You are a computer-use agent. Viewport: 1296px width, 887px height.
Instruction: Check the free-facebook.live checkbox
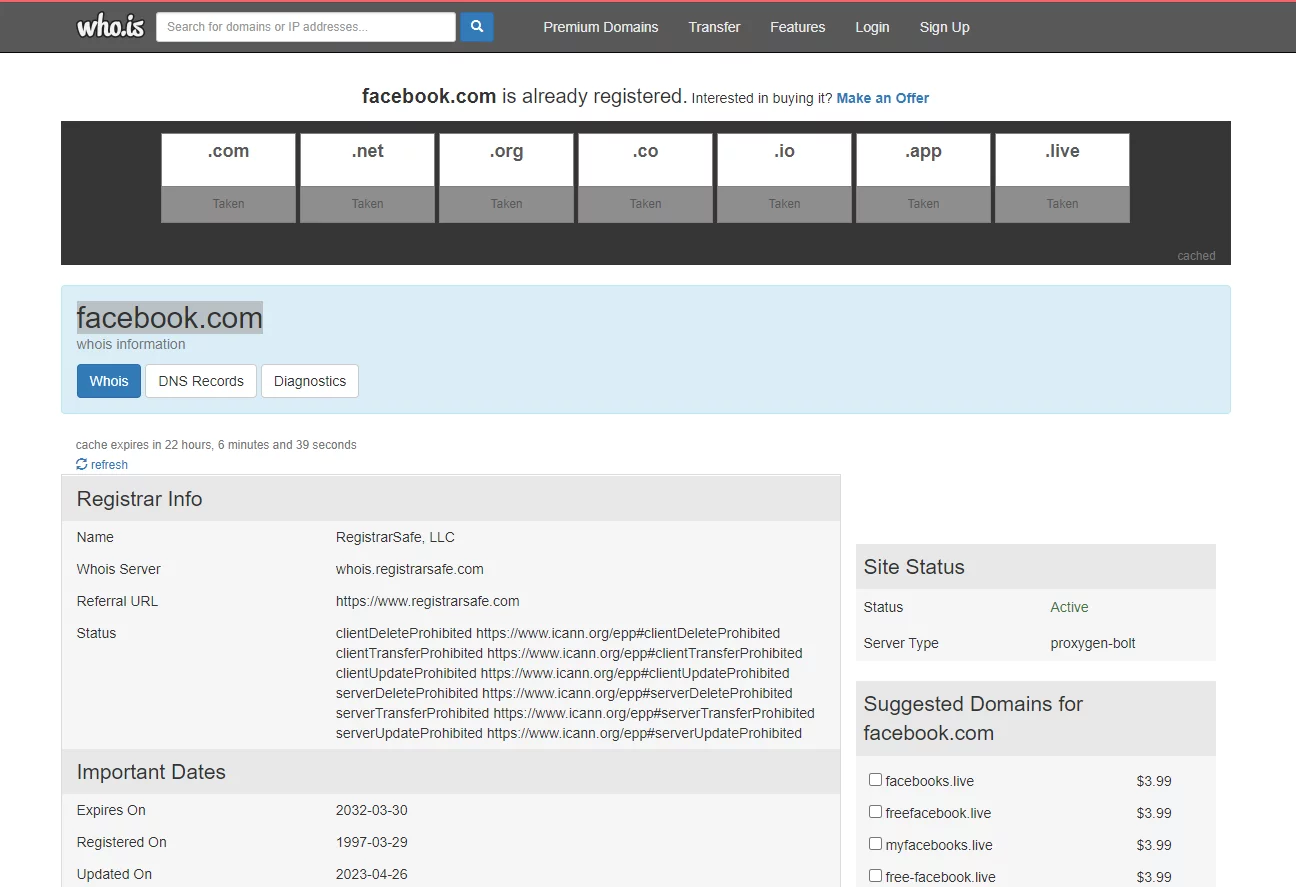click(x=875, y=876)
